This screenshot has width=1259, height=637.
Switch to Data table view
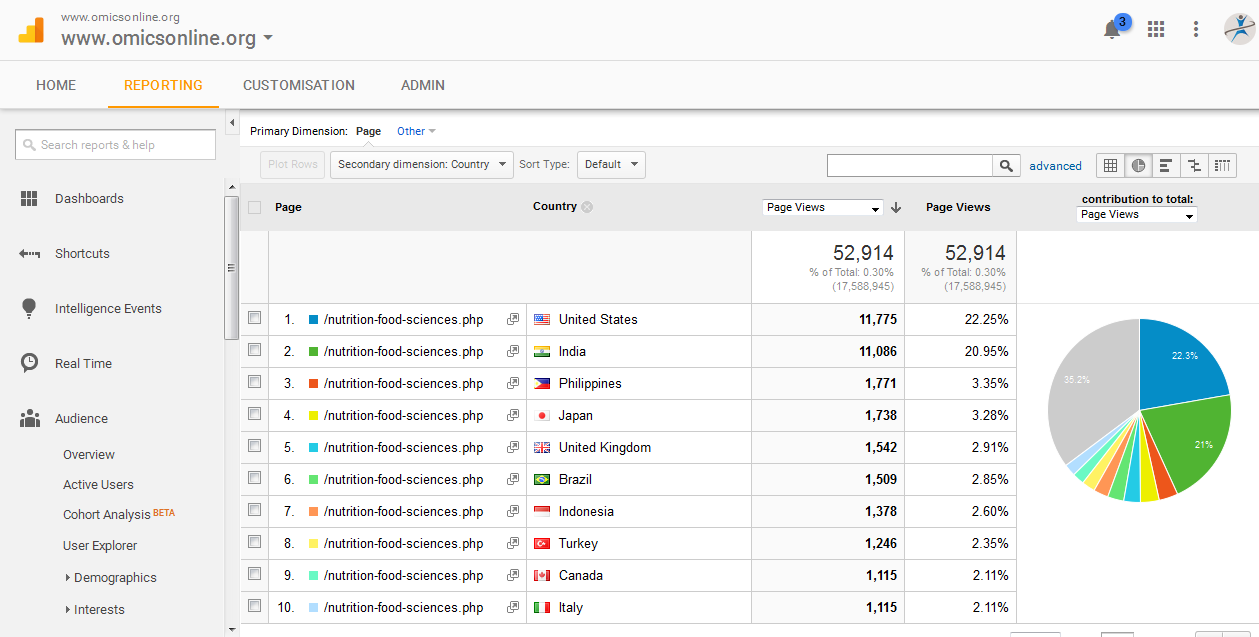(1110, 166)
